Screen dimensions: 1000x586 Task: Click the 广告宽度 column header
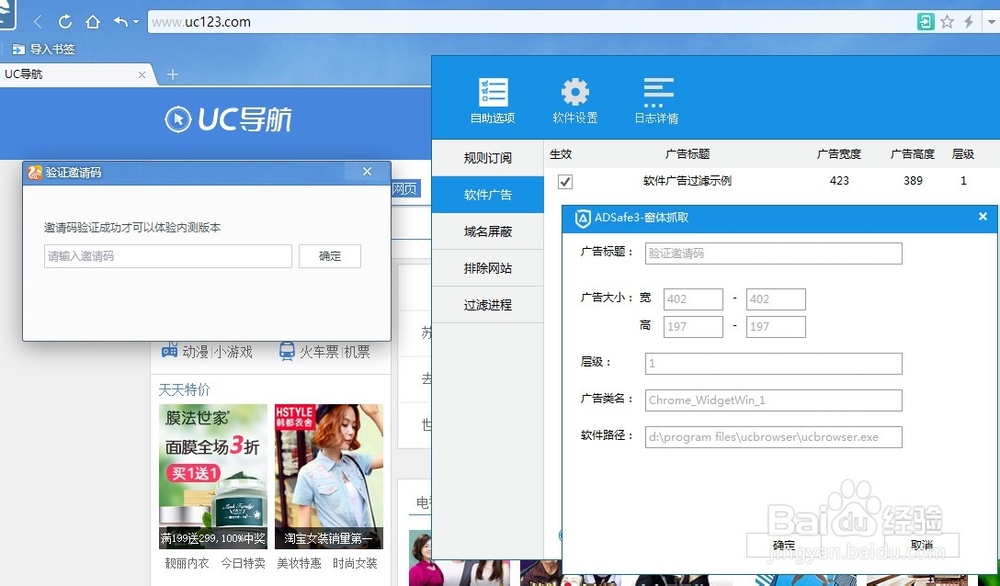point(839,154)
